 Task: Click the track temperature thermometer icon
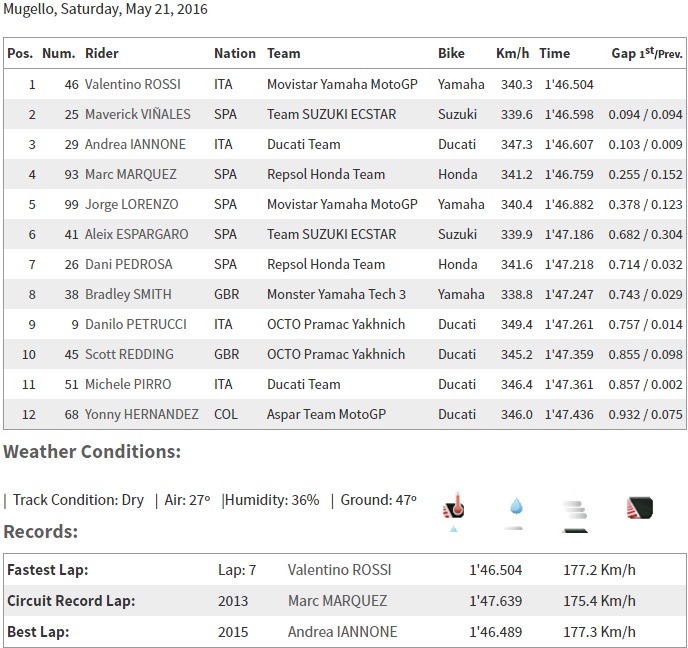[454, 508]
